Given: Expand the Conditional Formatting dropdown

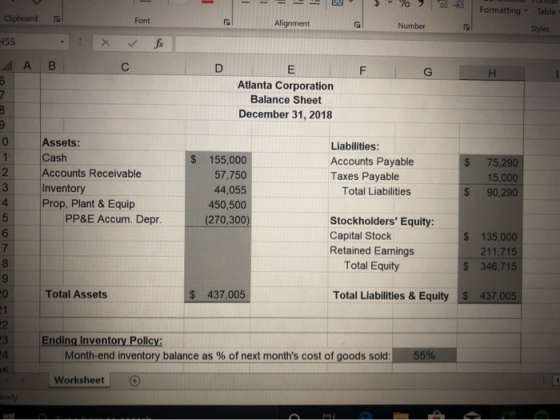Looking at the screenshot, I should [503, 10].
